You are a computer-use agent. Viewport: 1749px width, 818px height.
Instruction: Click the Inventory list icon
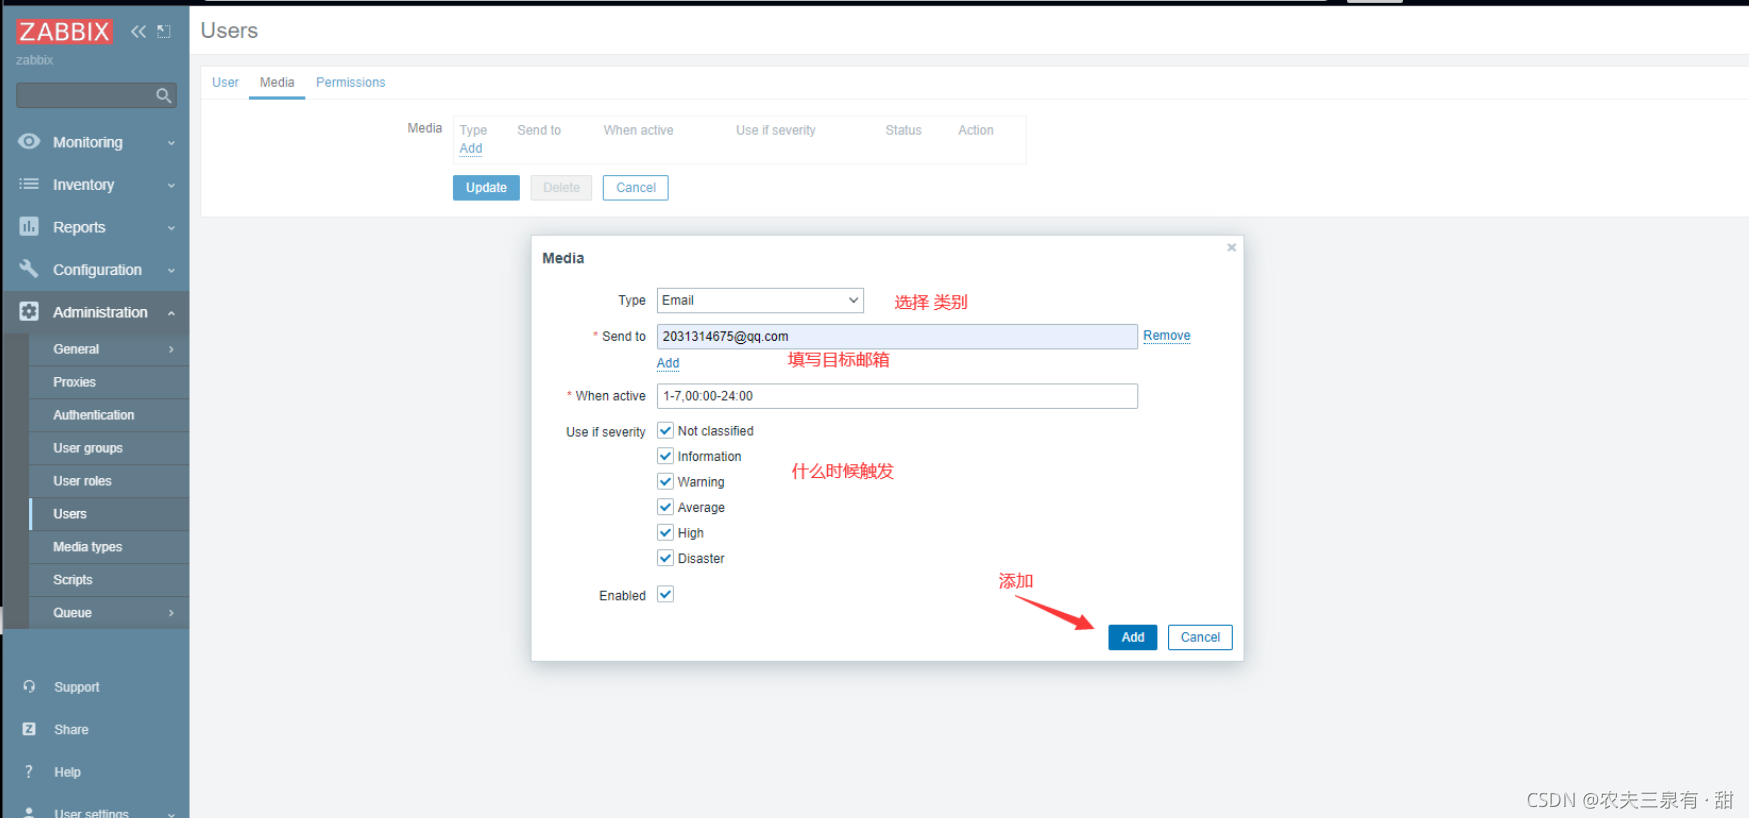[x=29, y=185]
